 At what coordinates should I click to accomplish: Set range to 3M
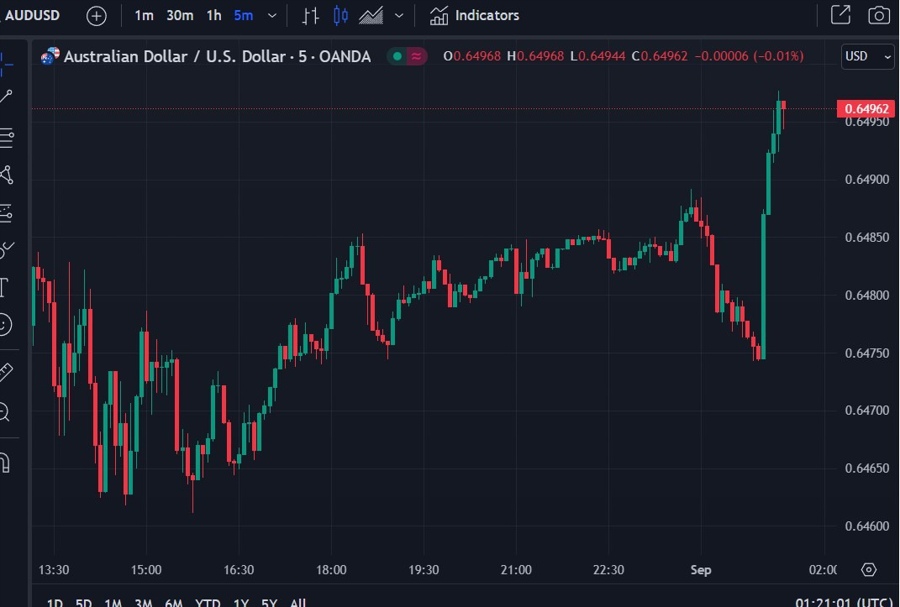(x=143, y=602)
